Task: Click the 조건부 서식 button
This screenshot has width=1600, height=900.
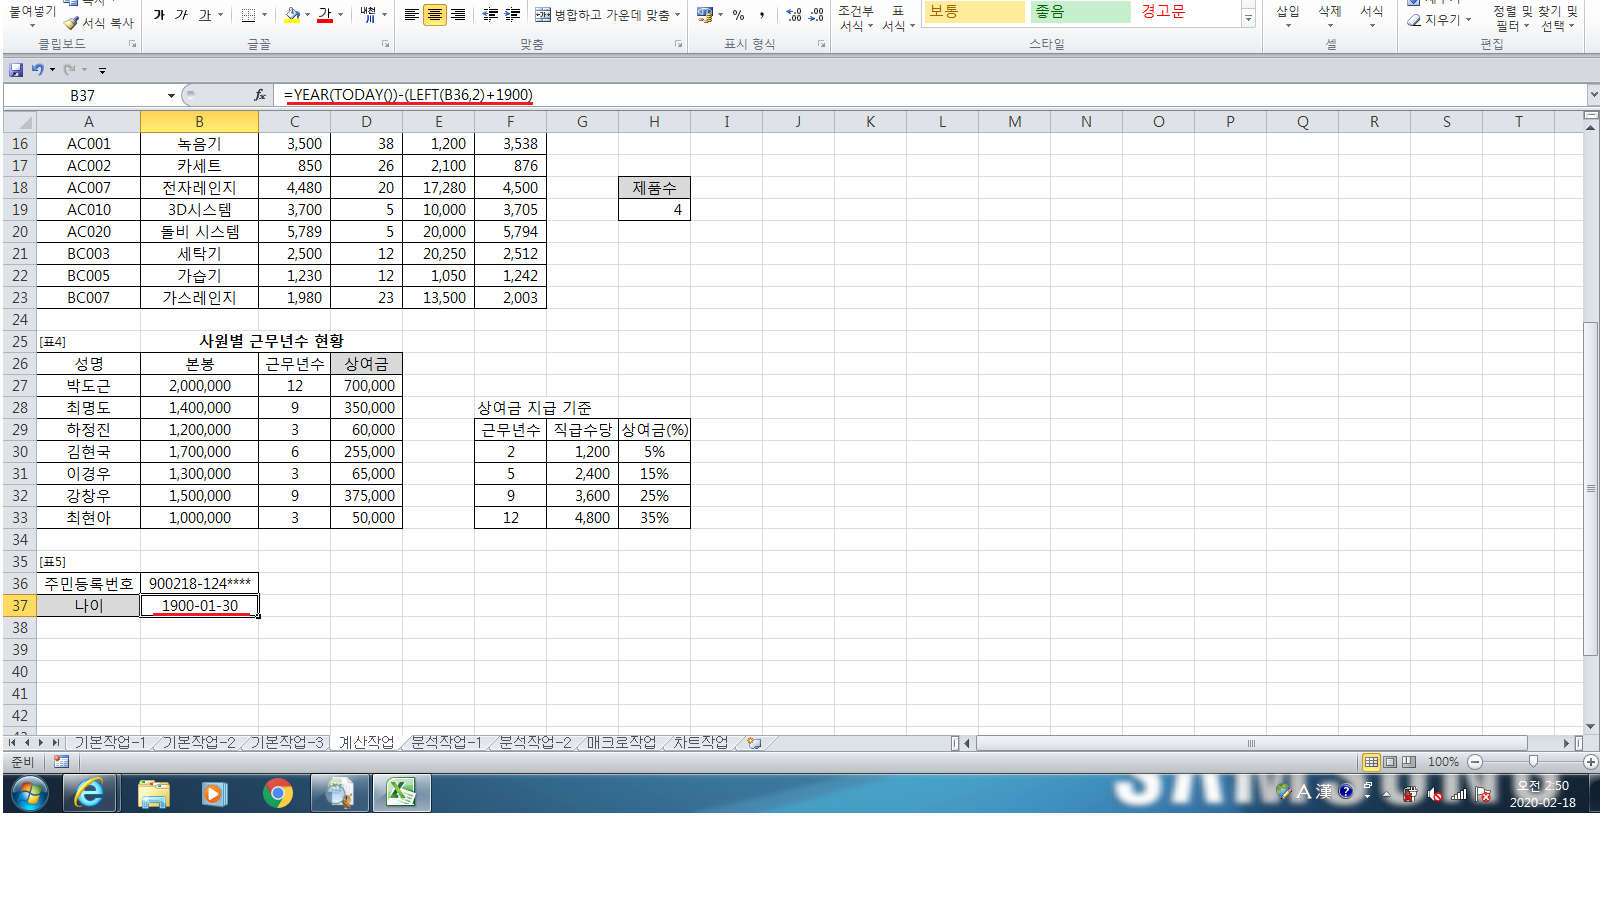Action: 856,18
